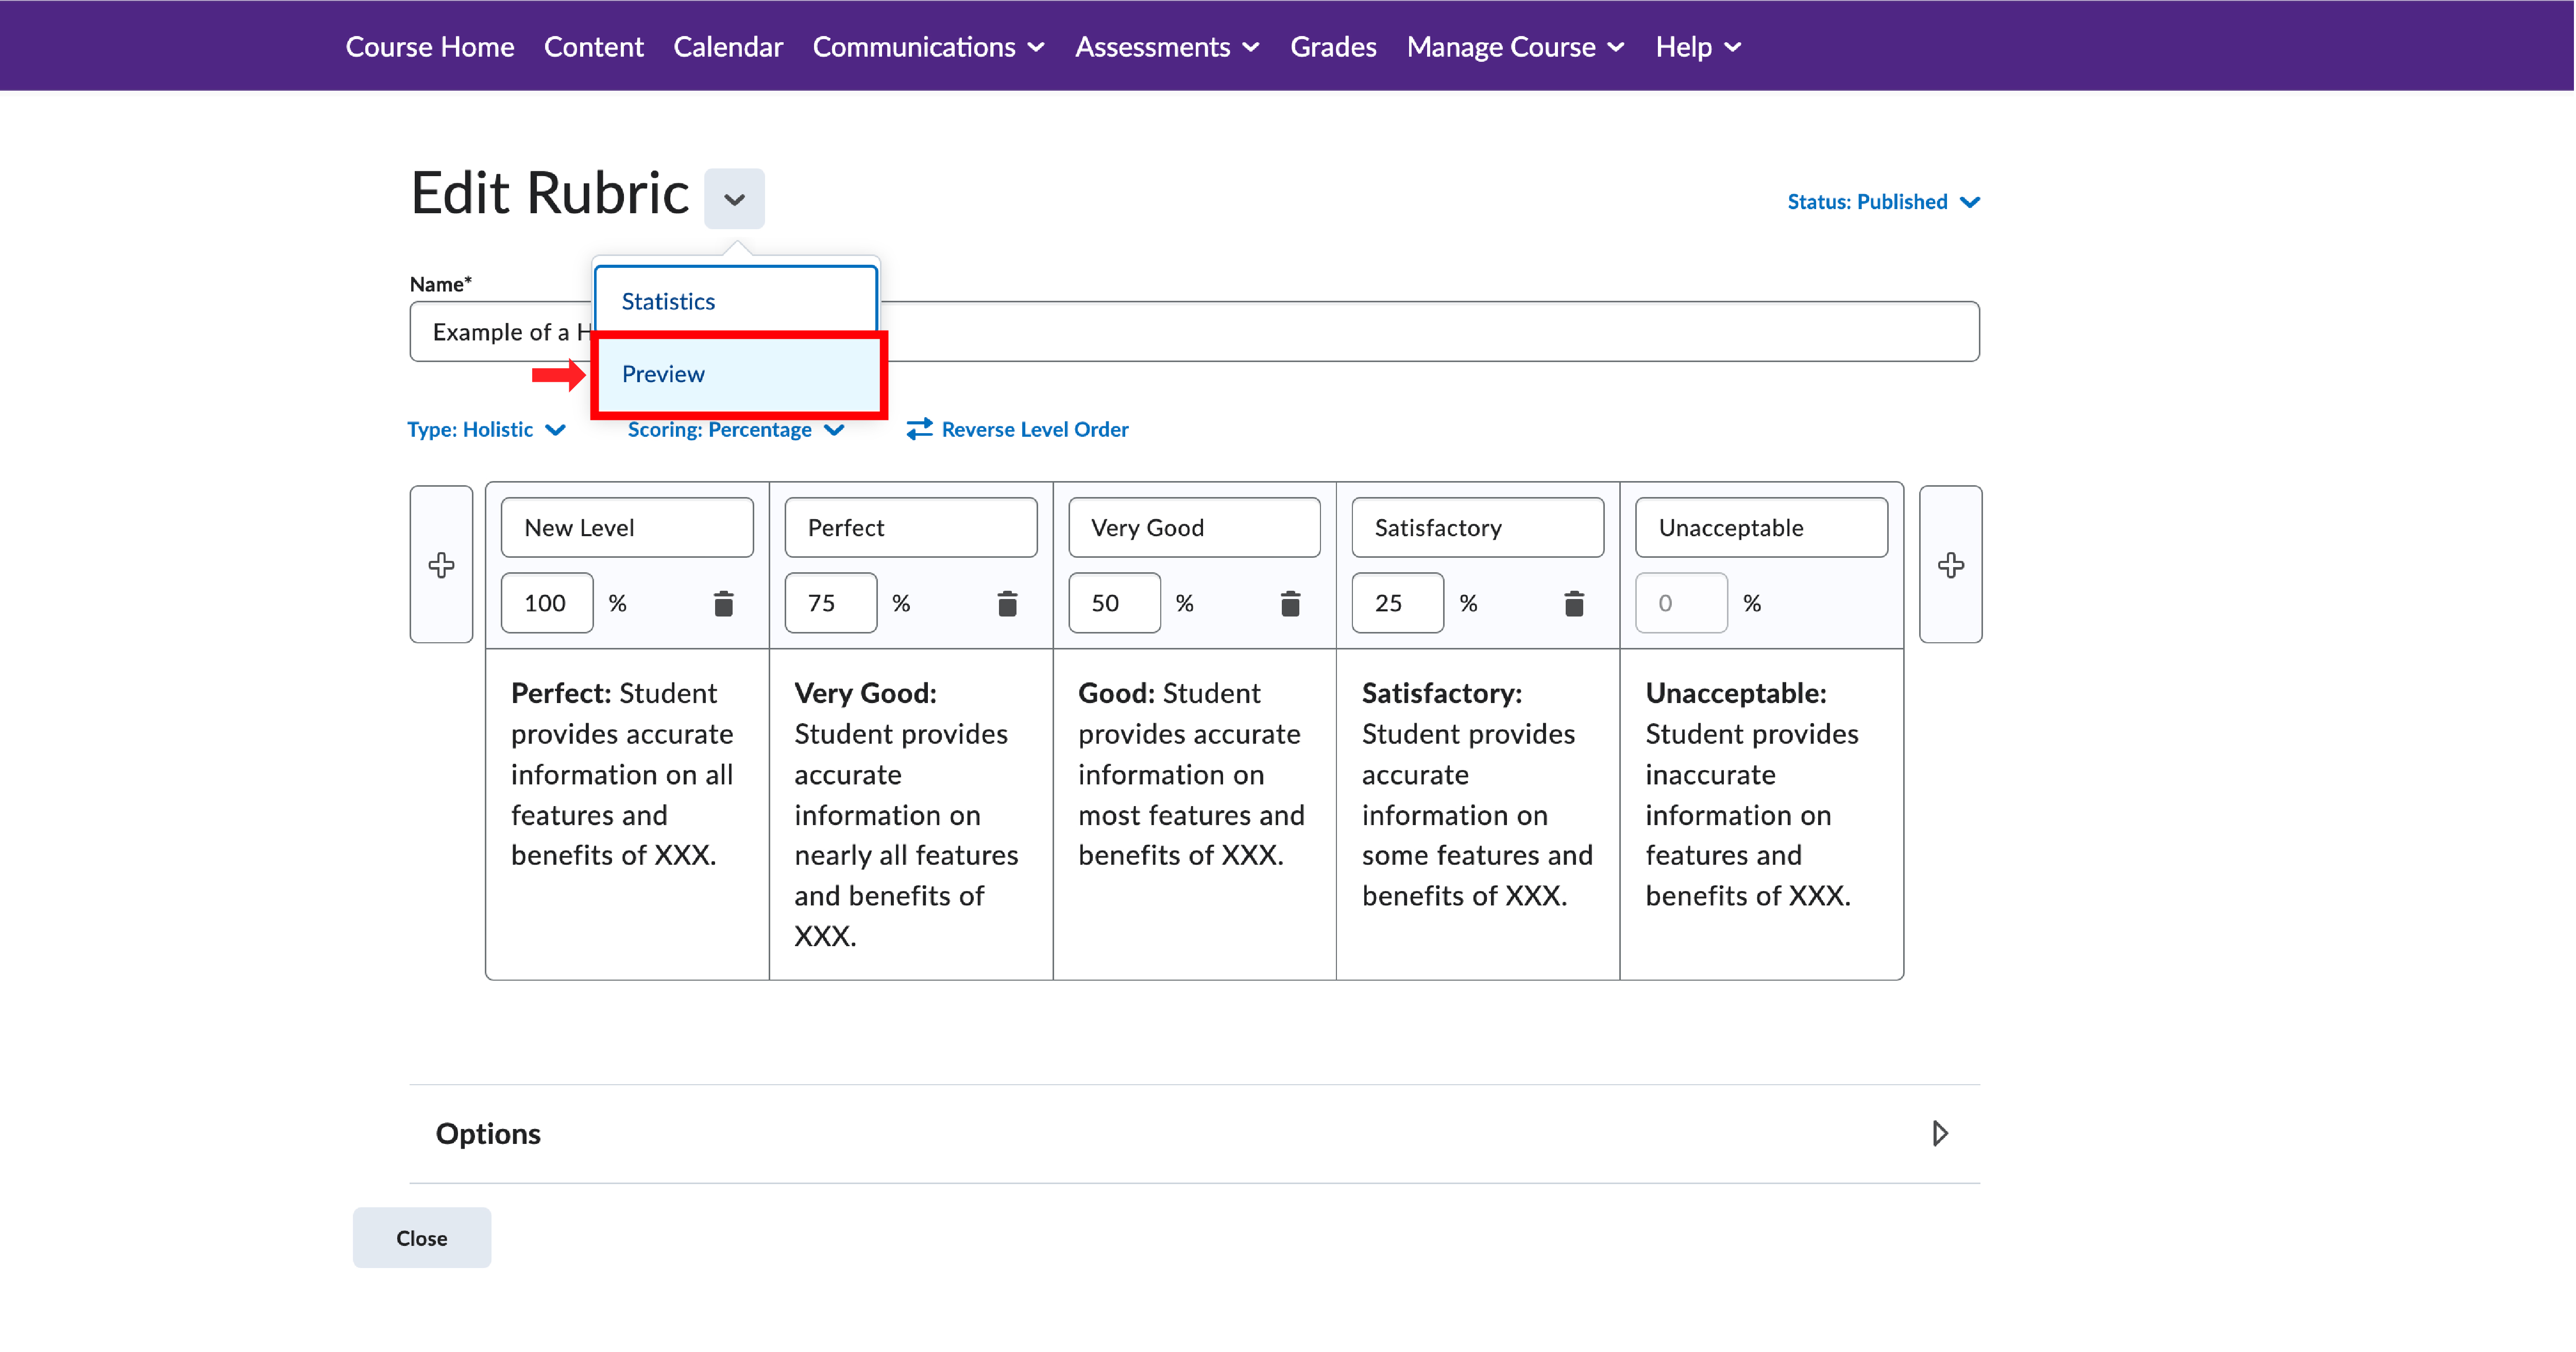Screen dimensions: 2576x1352
Task: Select Preview from the context menu
Action: (x=664, y=374)
